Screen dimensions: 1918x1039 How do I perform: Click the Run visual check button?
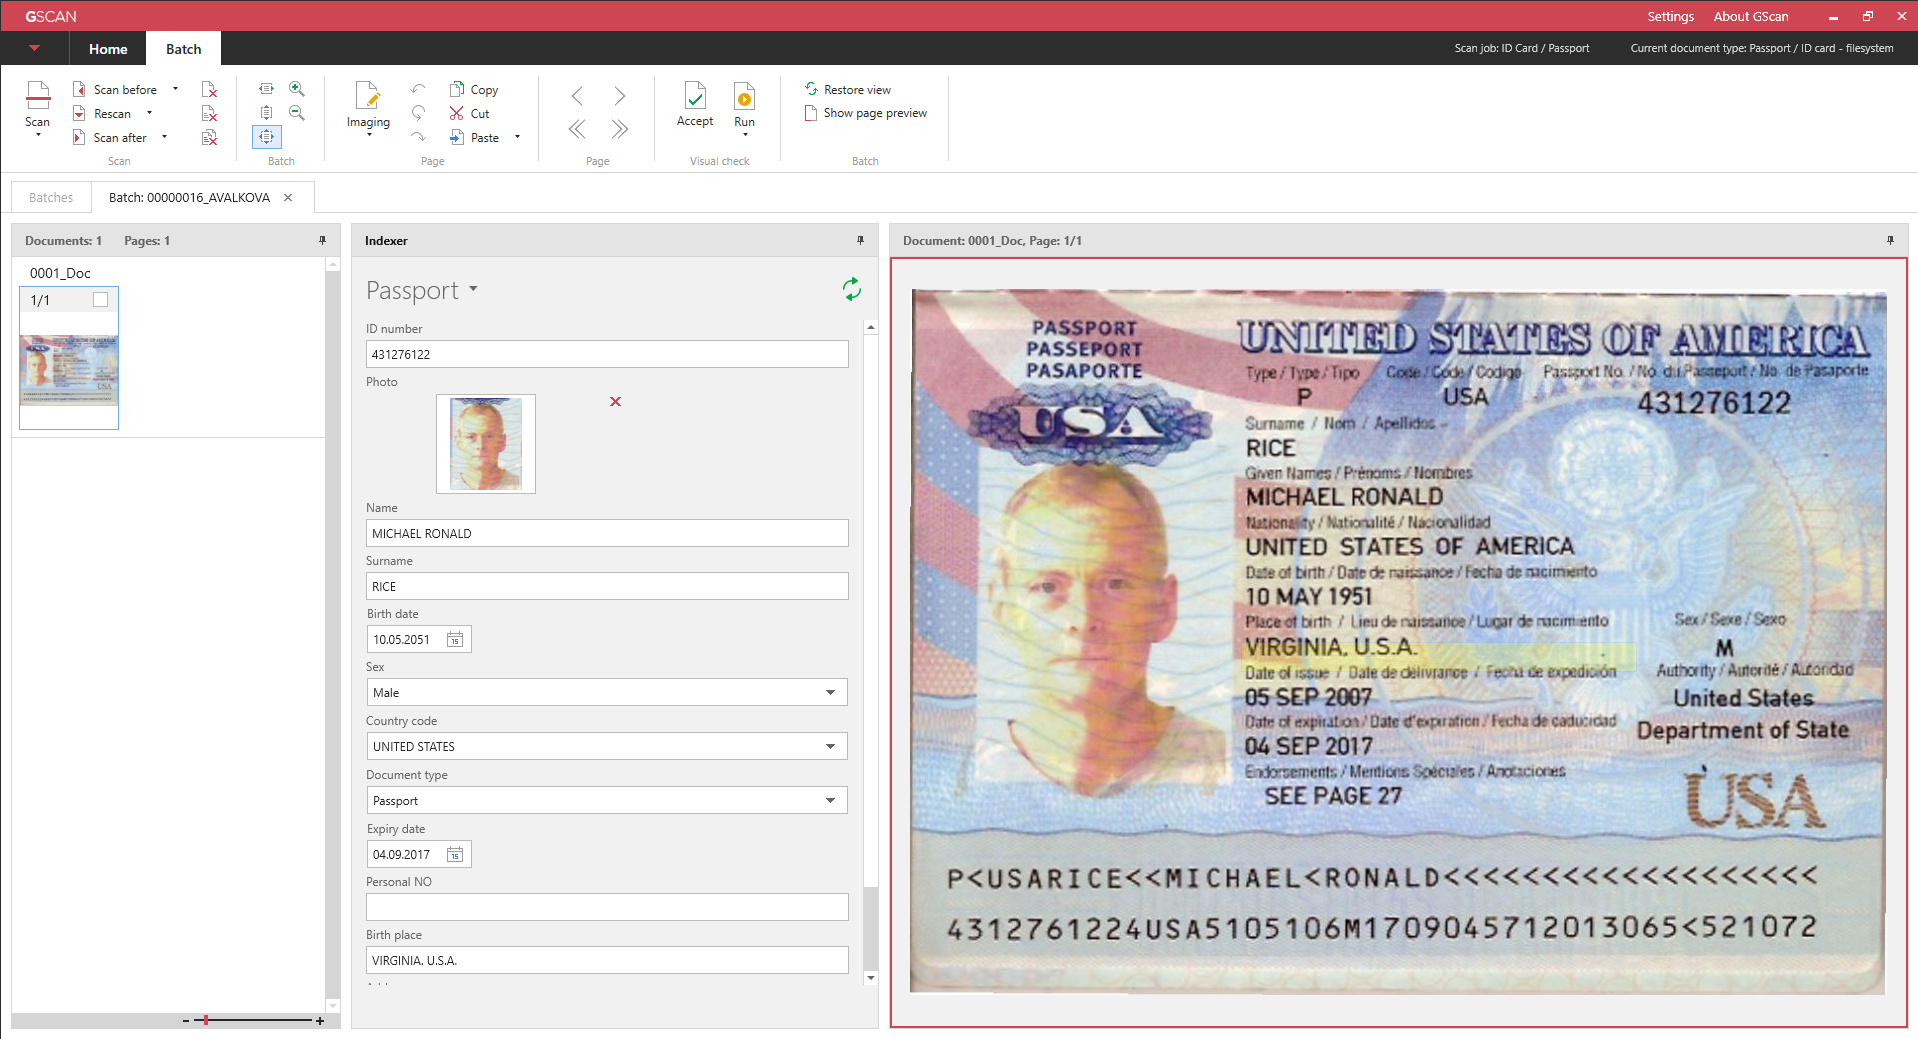(745, 108)
